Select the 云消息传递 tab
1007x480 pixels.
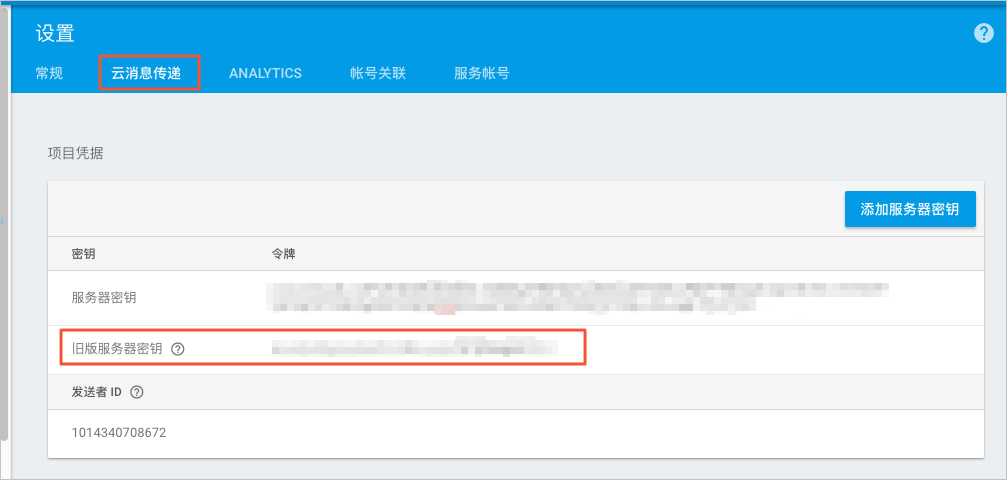(146, 73)
